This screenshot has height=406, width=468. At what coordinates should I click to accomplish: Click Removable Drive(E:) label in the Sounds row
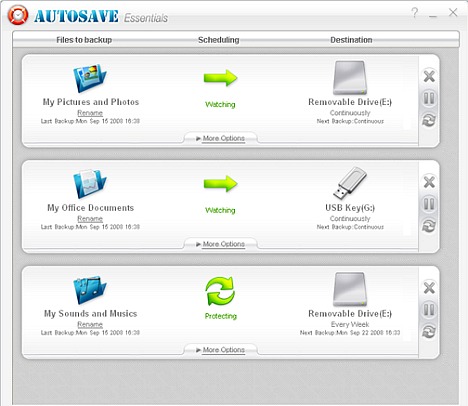(x=350, y=314)
